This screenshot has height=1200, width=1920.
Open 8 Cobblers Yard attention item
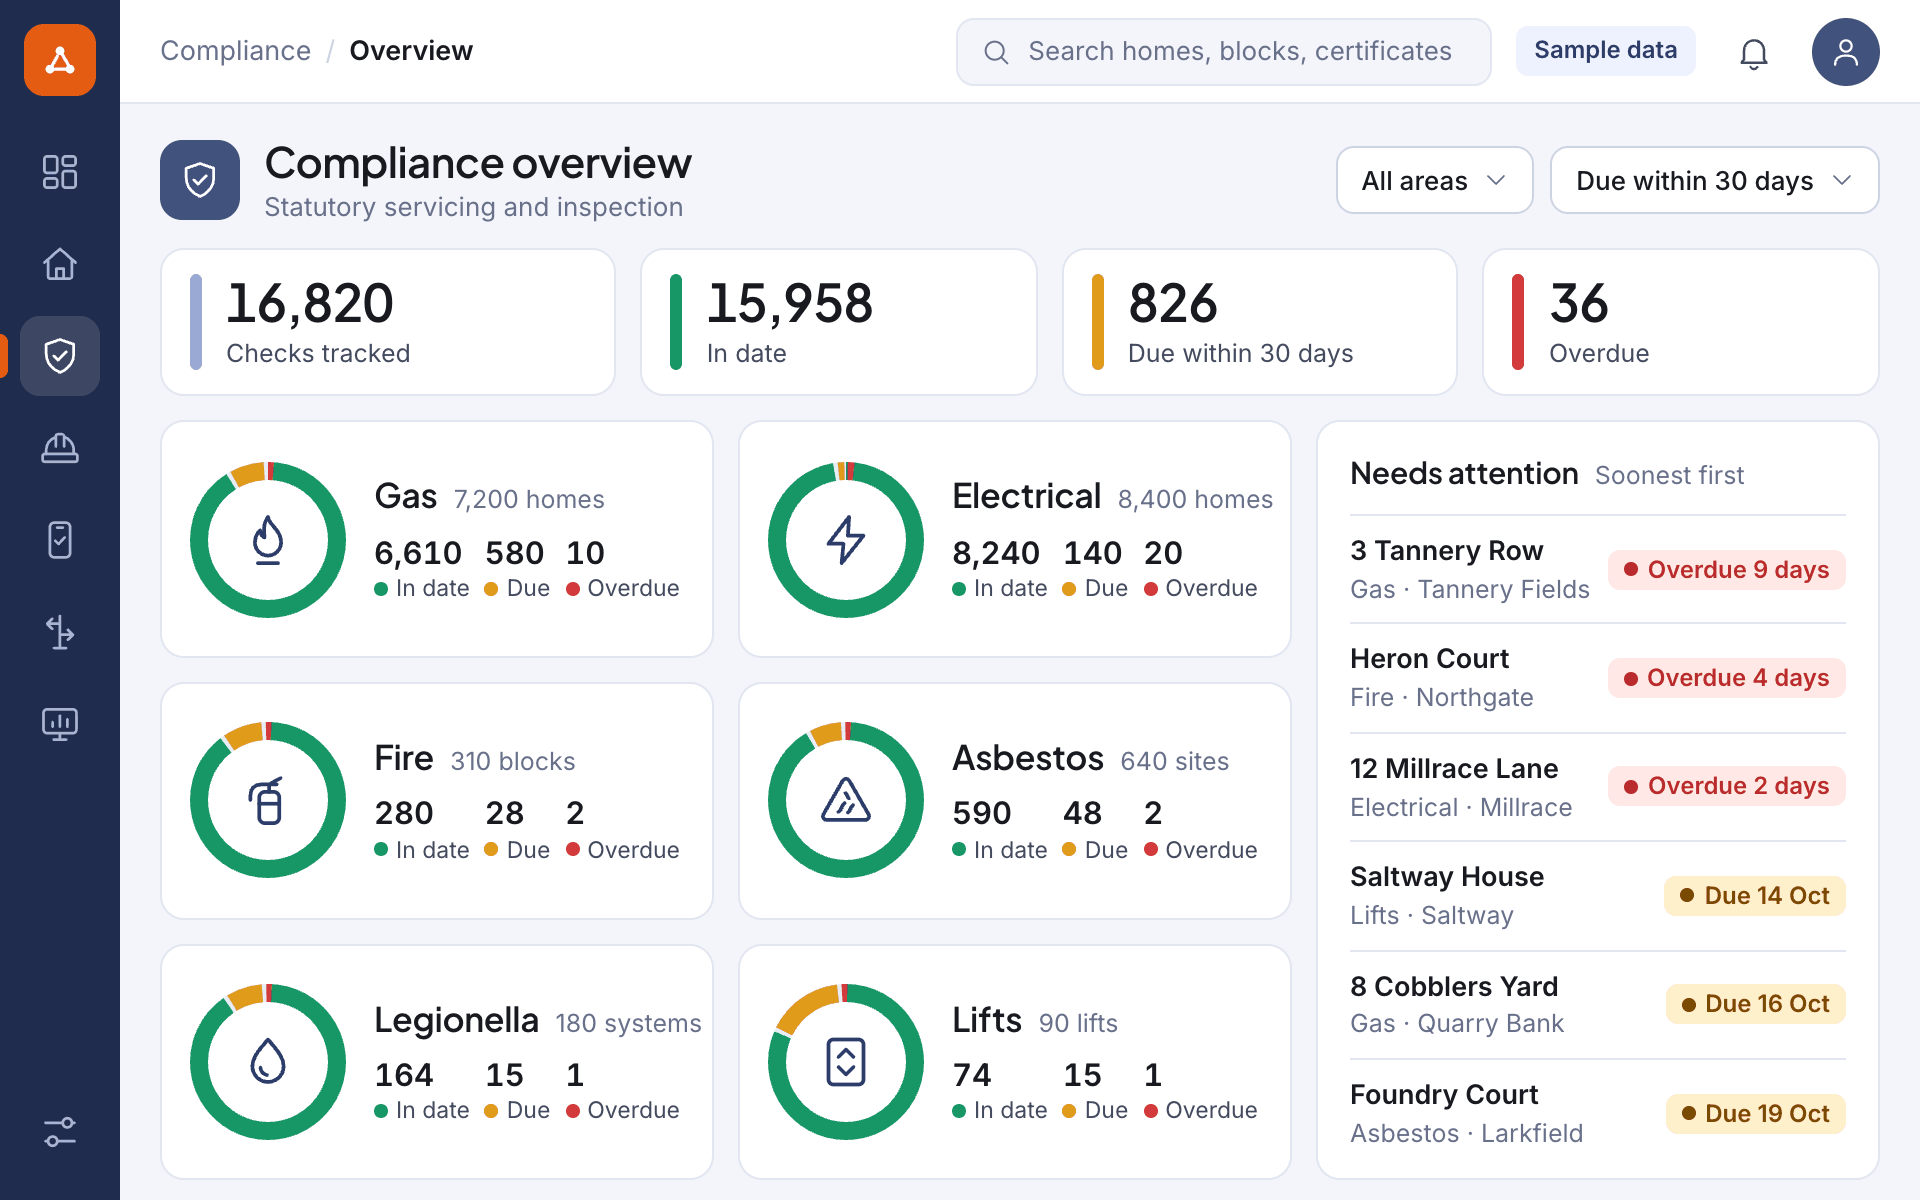coord(1598,1004)
